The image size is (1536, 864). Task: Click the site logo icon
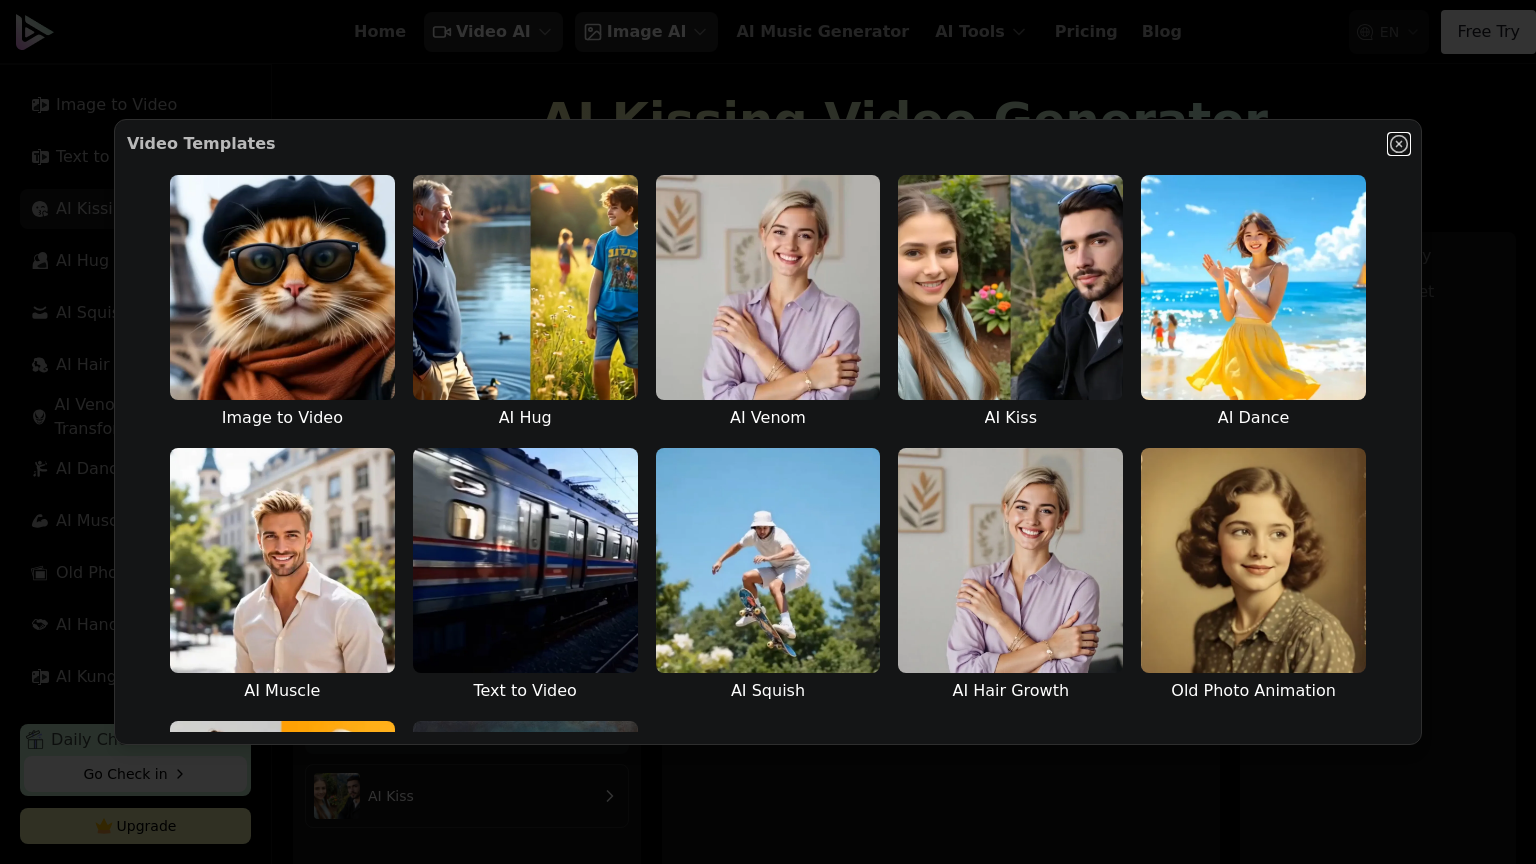click(x=33, y=32)
